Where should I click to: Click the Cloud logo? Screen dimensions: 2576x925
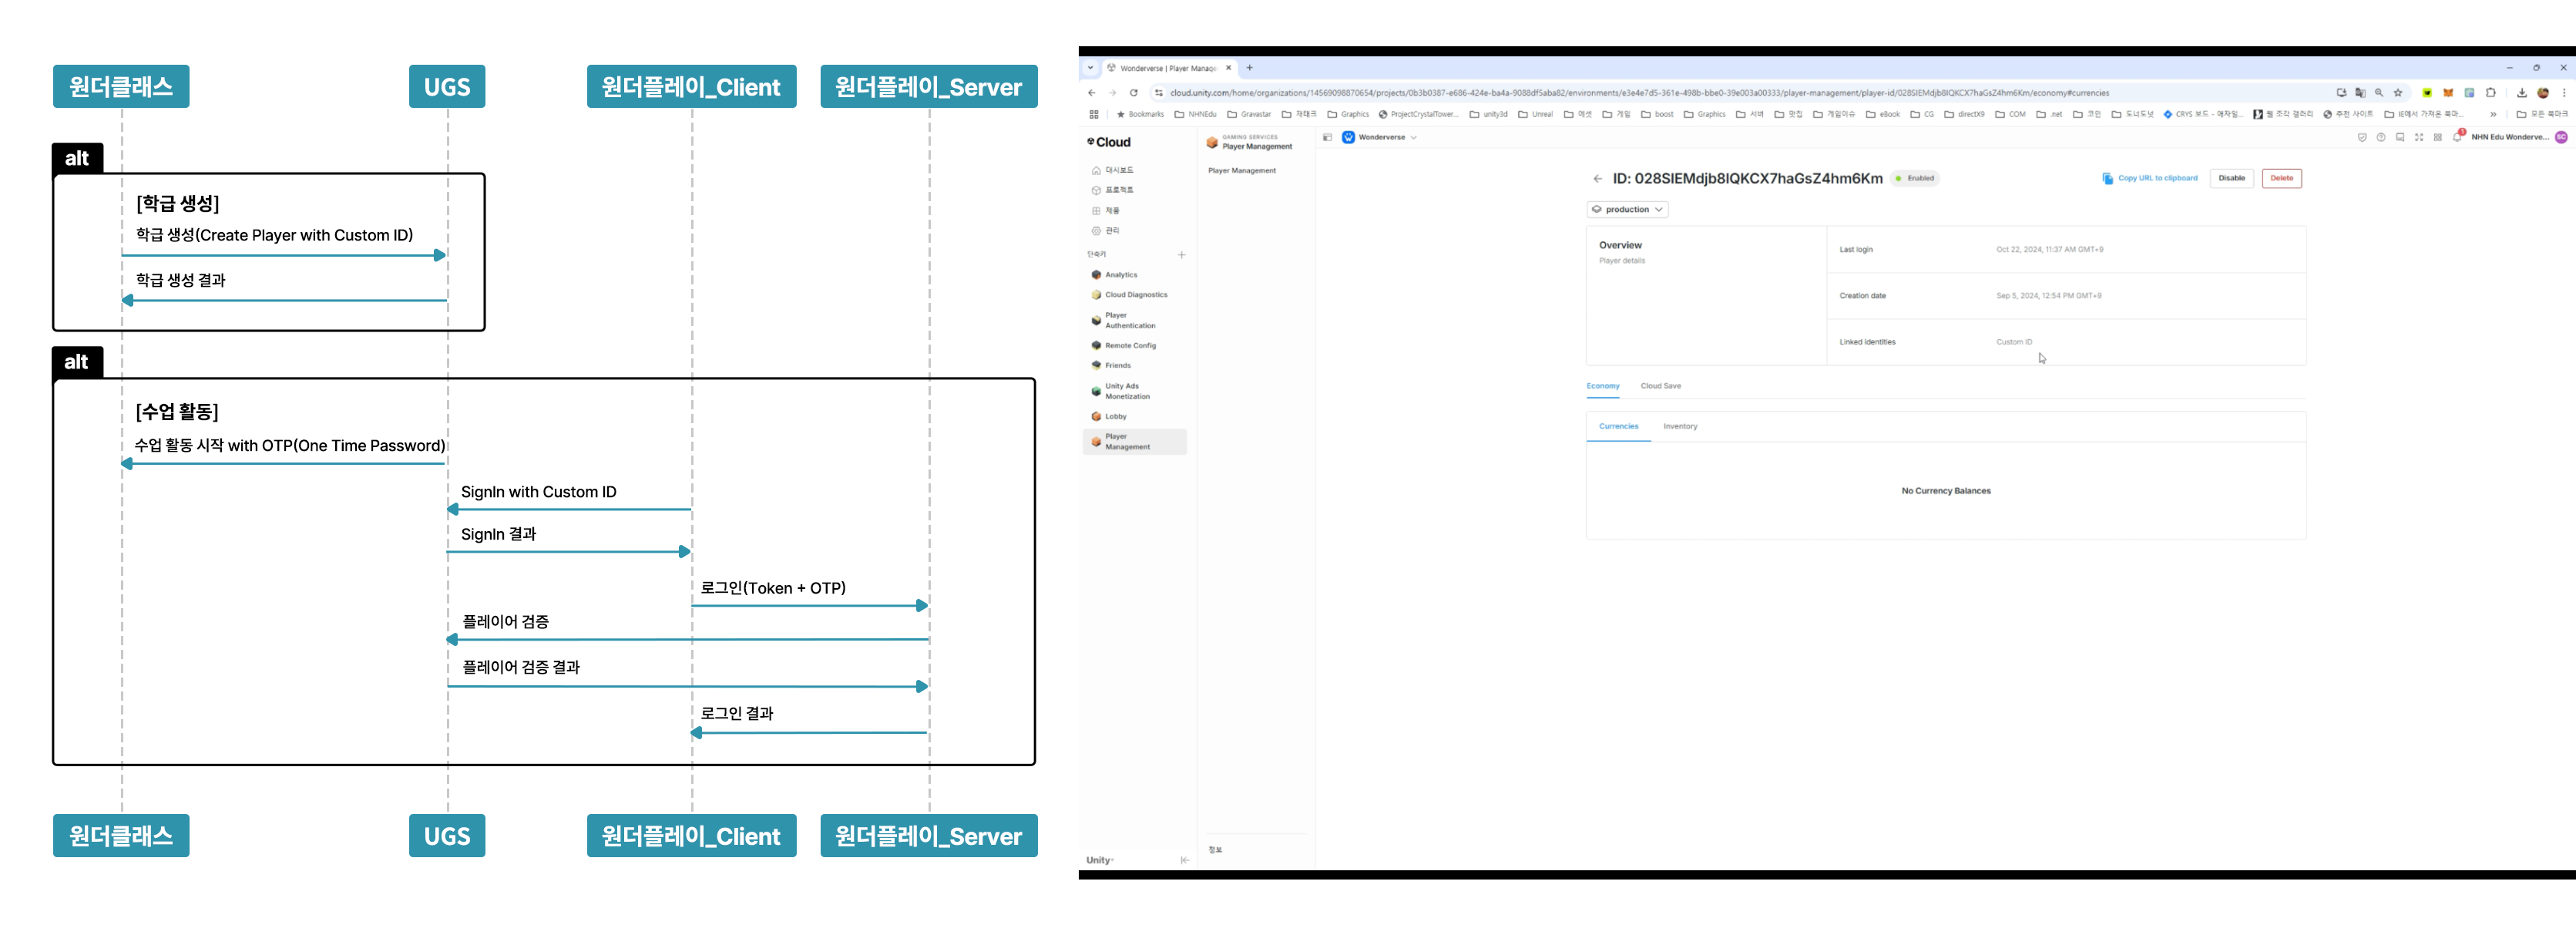coord(1109,142)
